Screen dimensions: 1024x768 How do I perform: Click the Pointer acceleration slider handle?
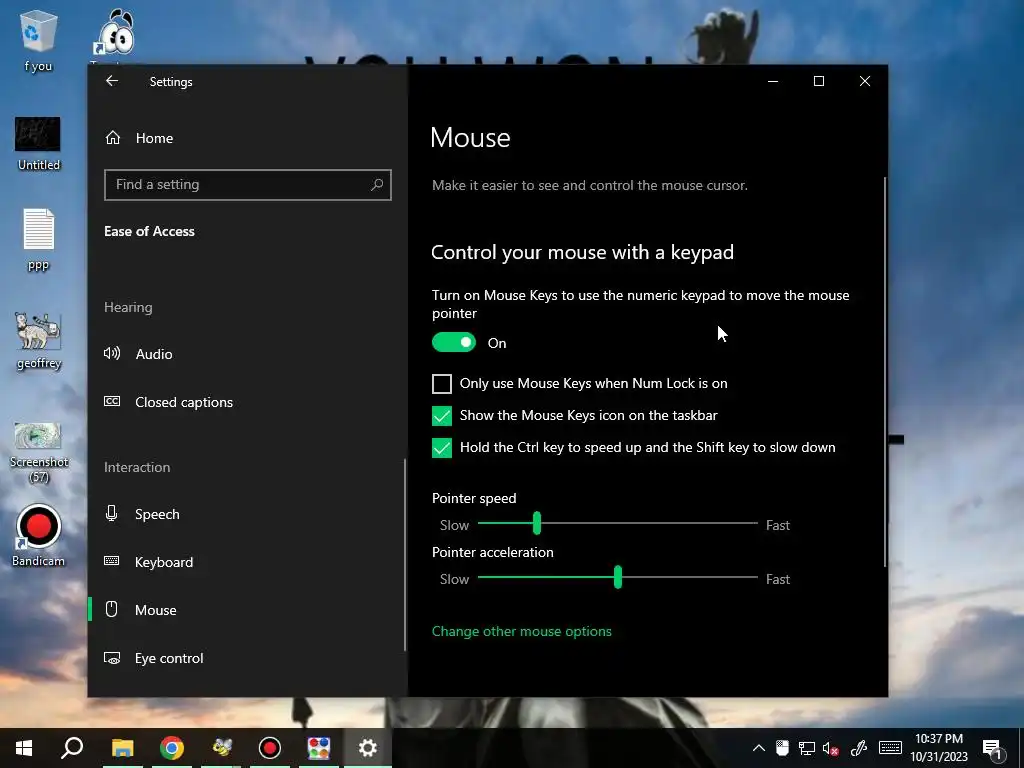point(618,577)
